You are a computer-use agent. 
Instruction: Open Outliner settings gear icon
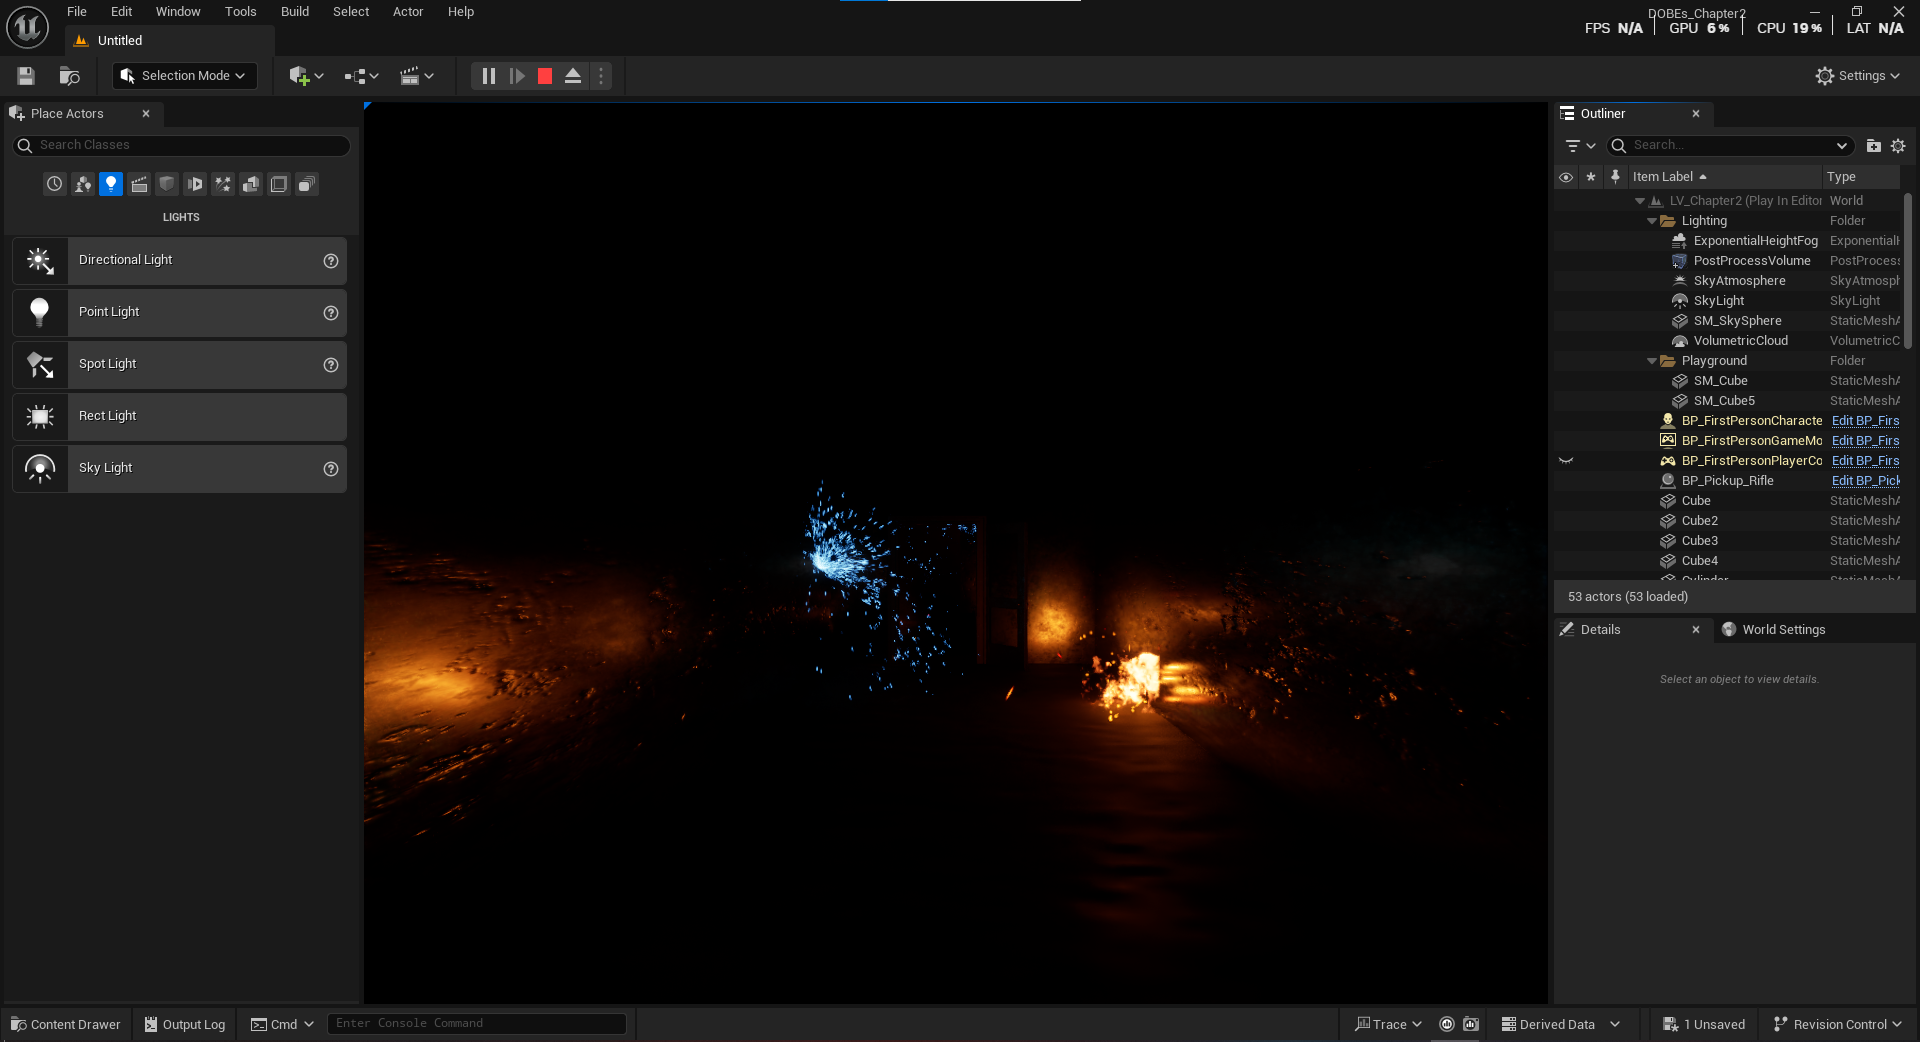(x=1898, y=146)
